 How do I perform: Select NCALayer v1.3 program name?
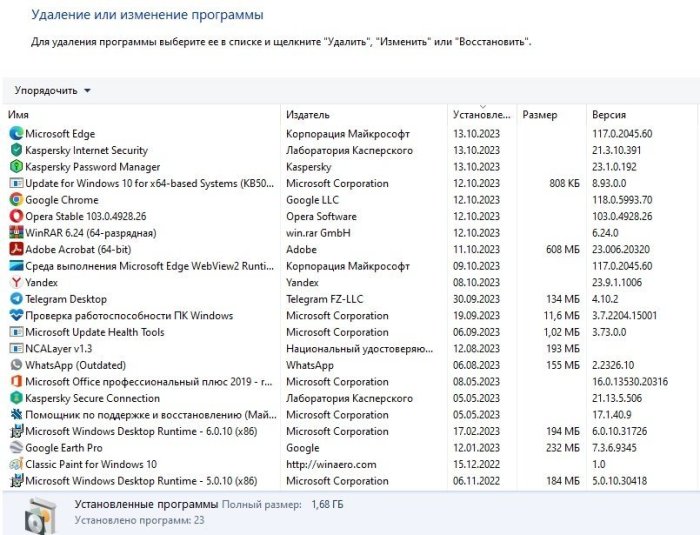click(x=58, y=348)
